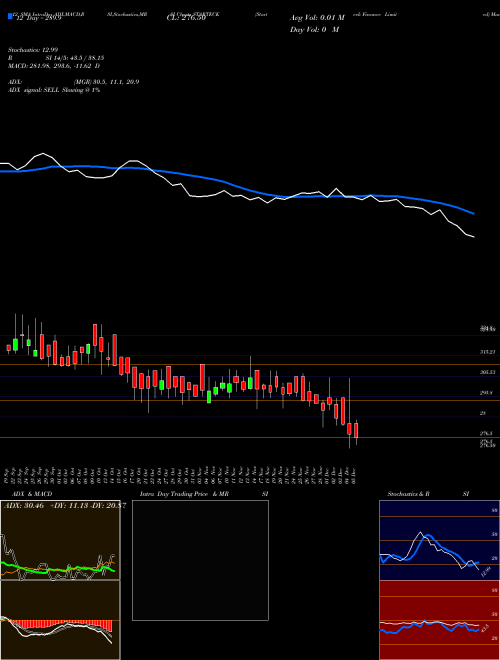Click the 'ADX signal: SELL' text
500x660 pixels.
pyautogui.click(x=34, y=90)
